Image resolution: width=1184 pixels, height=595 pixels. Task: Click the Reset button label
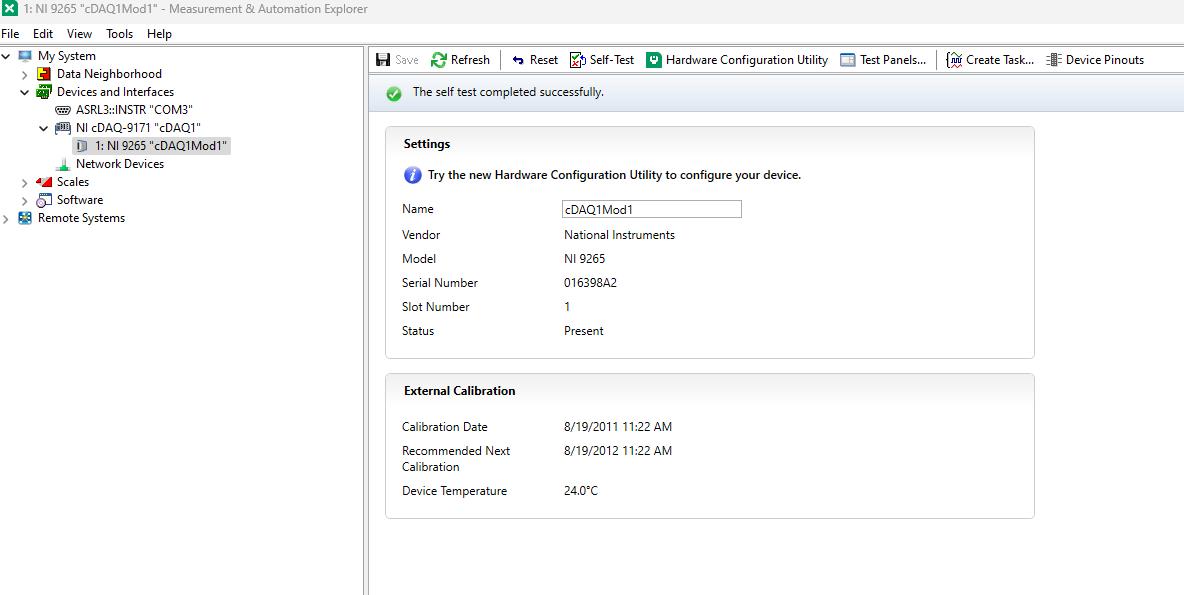tap(544, 60)
